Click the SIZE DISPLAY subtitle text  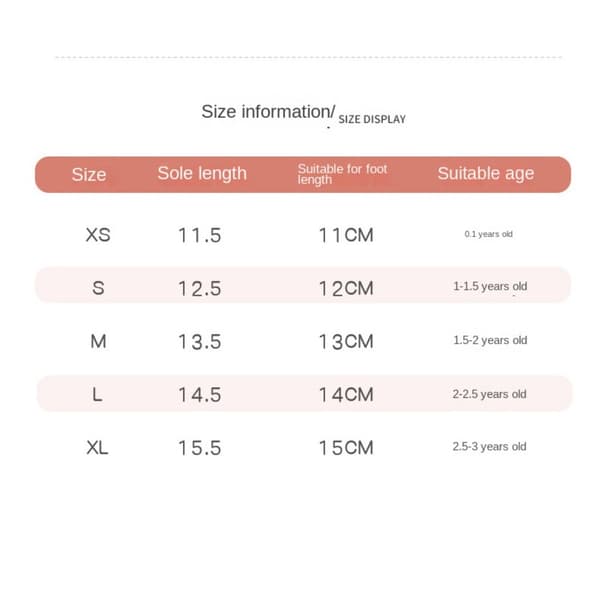coord(372,119)
